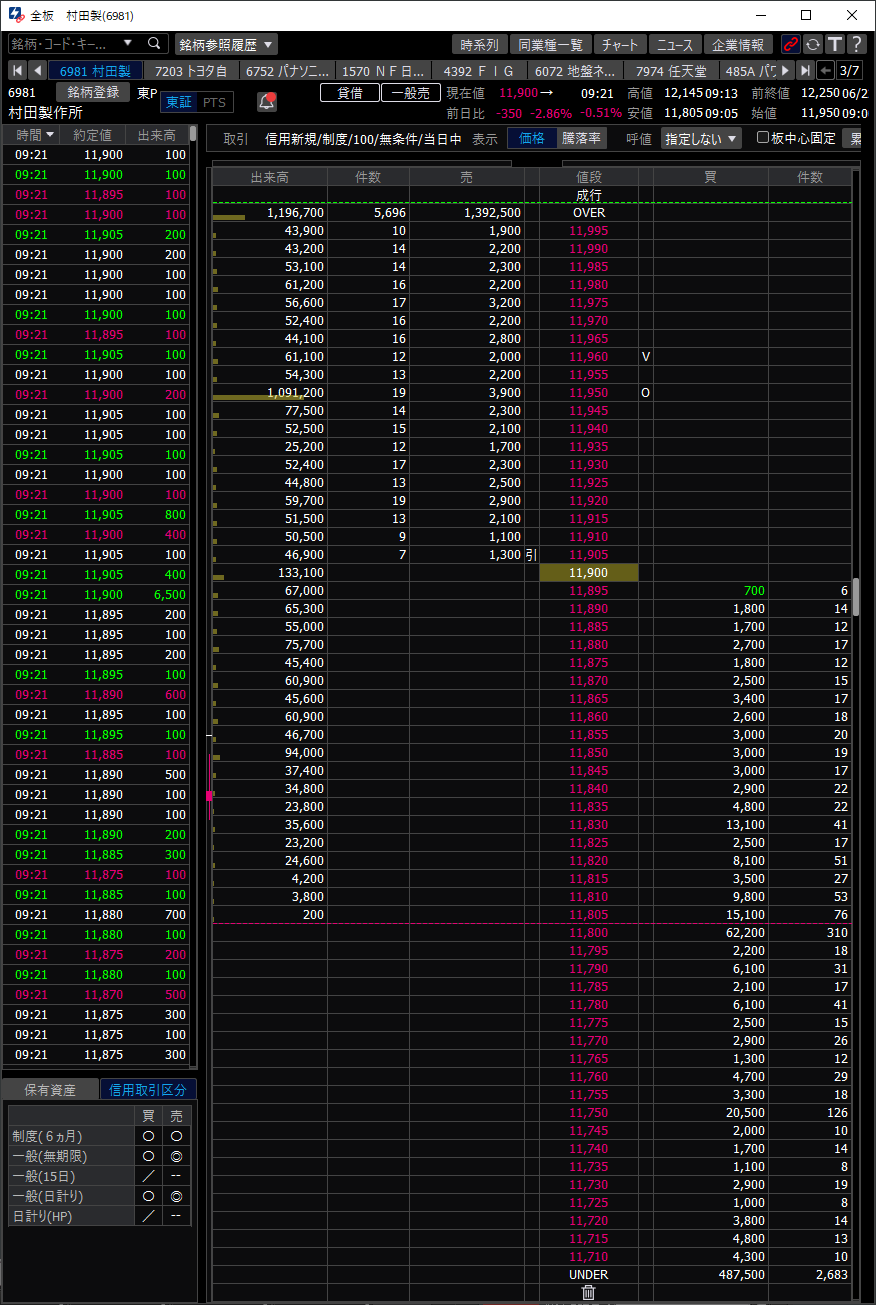Click the 同業種一覧 button

click(x=550, y=44)
